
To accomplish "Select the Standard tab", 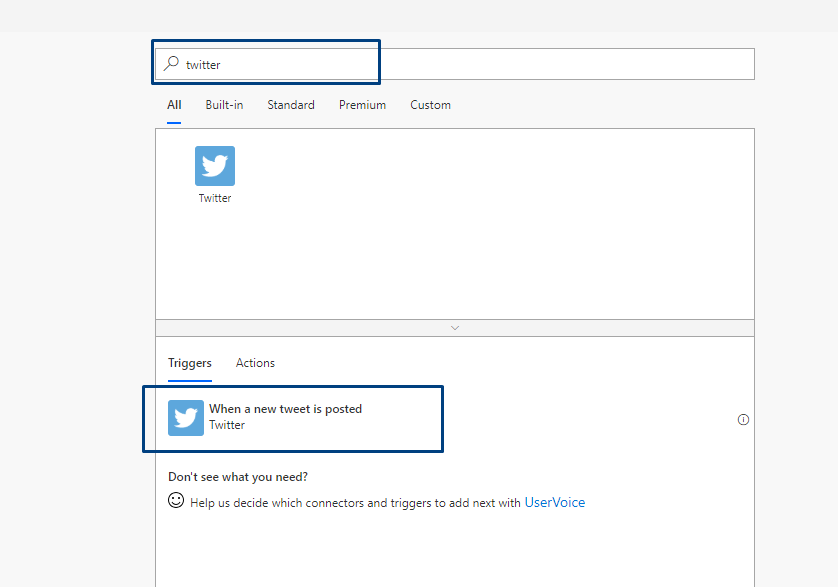I will tap(291, 105).
